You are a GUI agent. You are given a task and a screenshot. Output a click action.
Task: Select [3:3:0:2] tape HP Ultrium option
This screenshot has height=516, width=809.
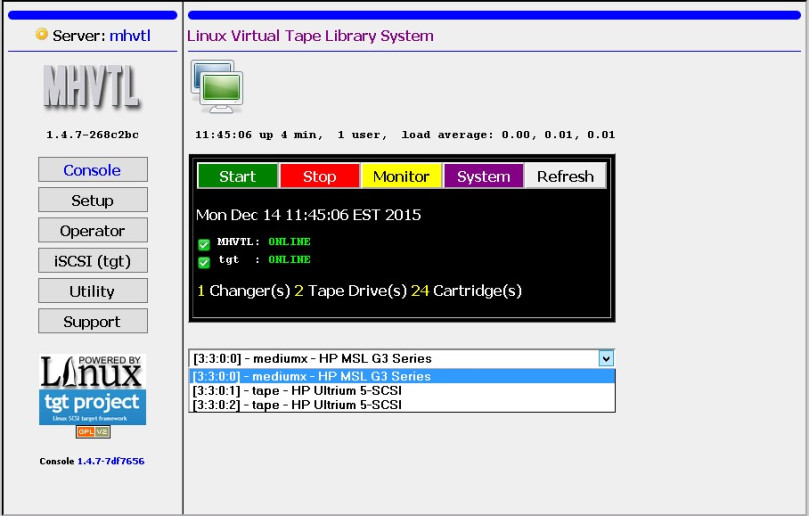click(402, 405)
